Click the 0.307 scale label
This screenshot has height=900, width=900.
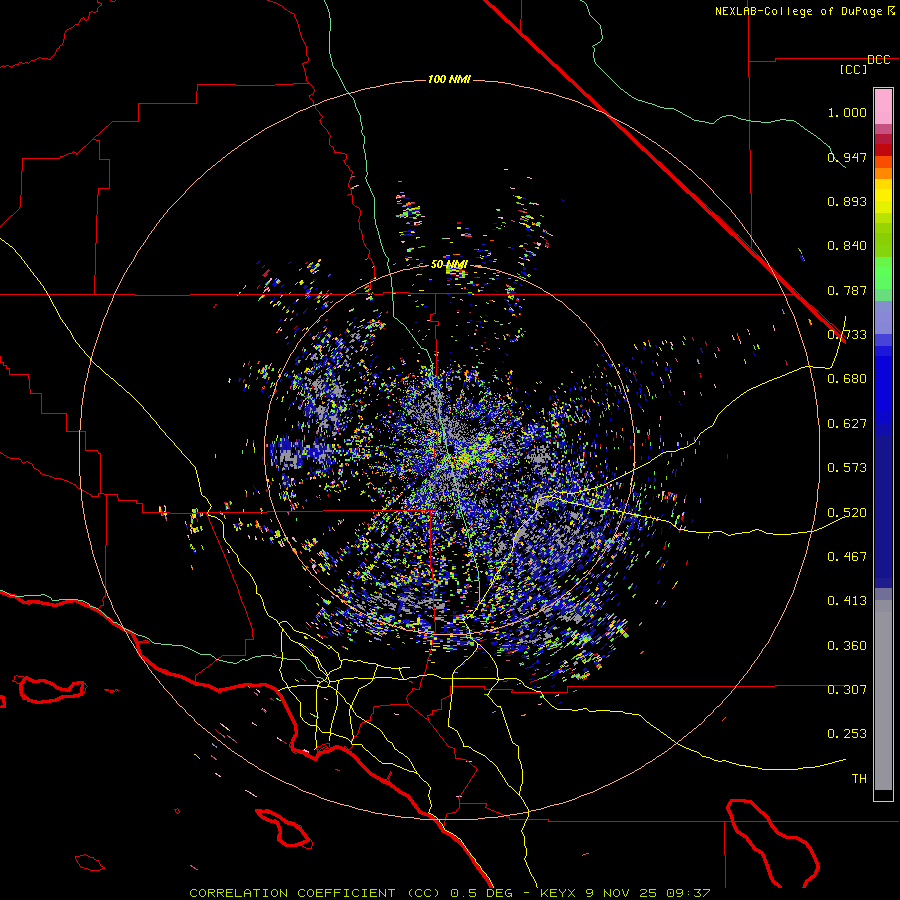click(847, 690)
